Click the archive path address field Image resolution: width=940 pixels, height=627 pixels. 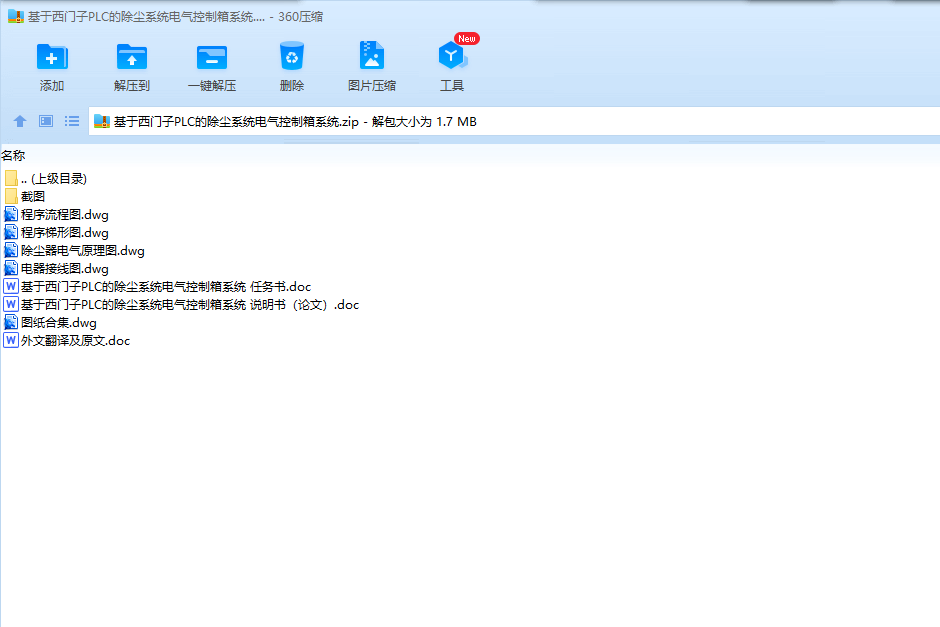[x=514, y=122]
